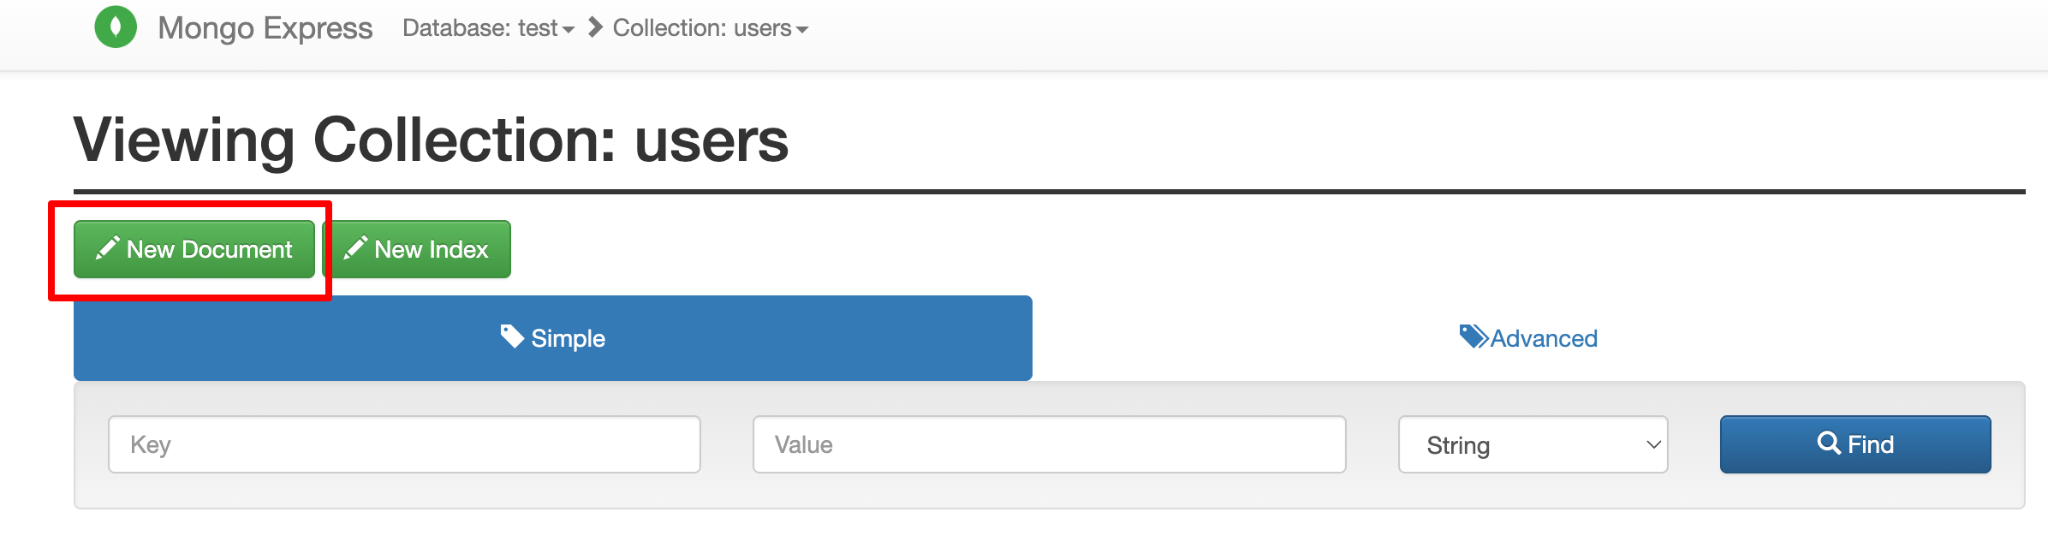The height and width of the screenshot is (538, 2048).
Task: Switch to the Advanced search tab
Action: pyautogui.click(x=1528, y=338)
